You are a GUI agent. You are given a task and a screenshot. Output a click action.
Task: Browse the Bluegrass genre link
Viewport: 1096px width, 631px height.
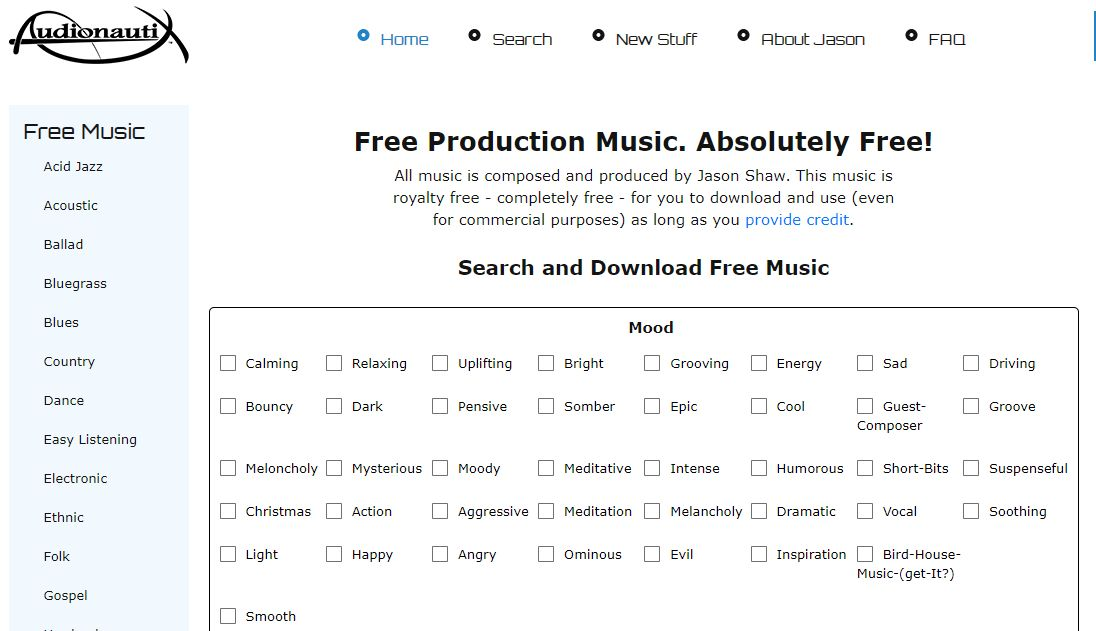coord(75,284)
